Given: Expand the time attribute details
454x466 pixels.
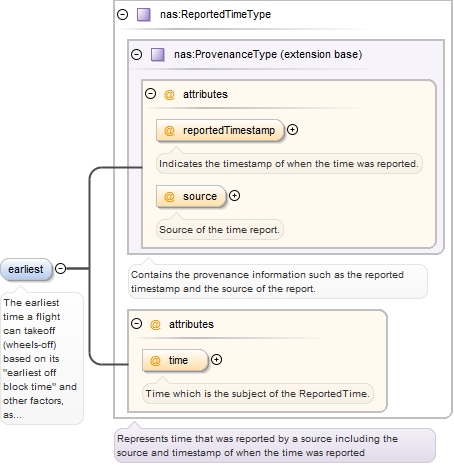Looking at the screenshot, I should coord(217,359).
